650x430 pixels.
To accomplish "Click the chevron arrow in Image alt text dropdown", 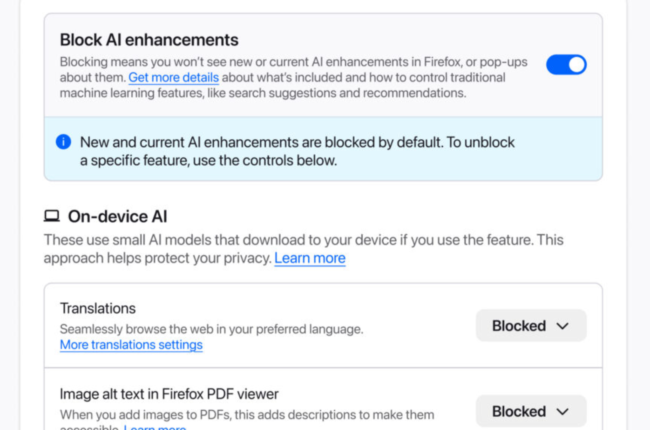I will tap(562, 411).
